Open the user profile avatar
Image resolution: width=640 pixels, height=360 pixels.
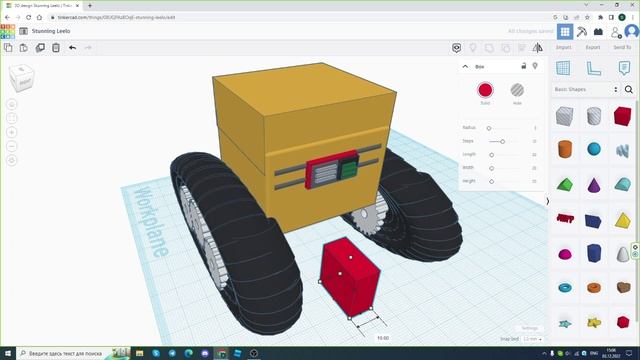click(632, 31)
